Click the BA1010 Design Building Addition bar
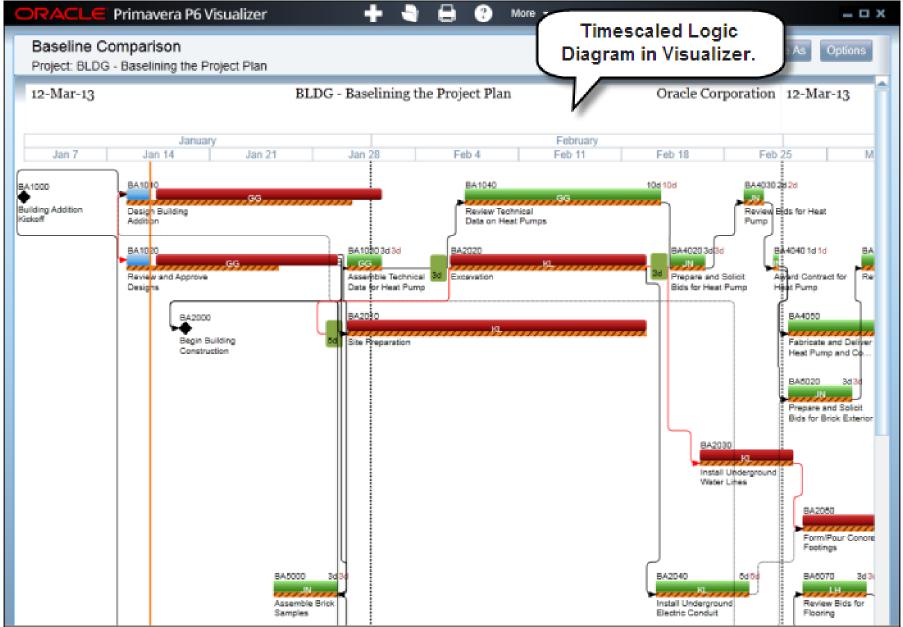 [x=254, y=196]
